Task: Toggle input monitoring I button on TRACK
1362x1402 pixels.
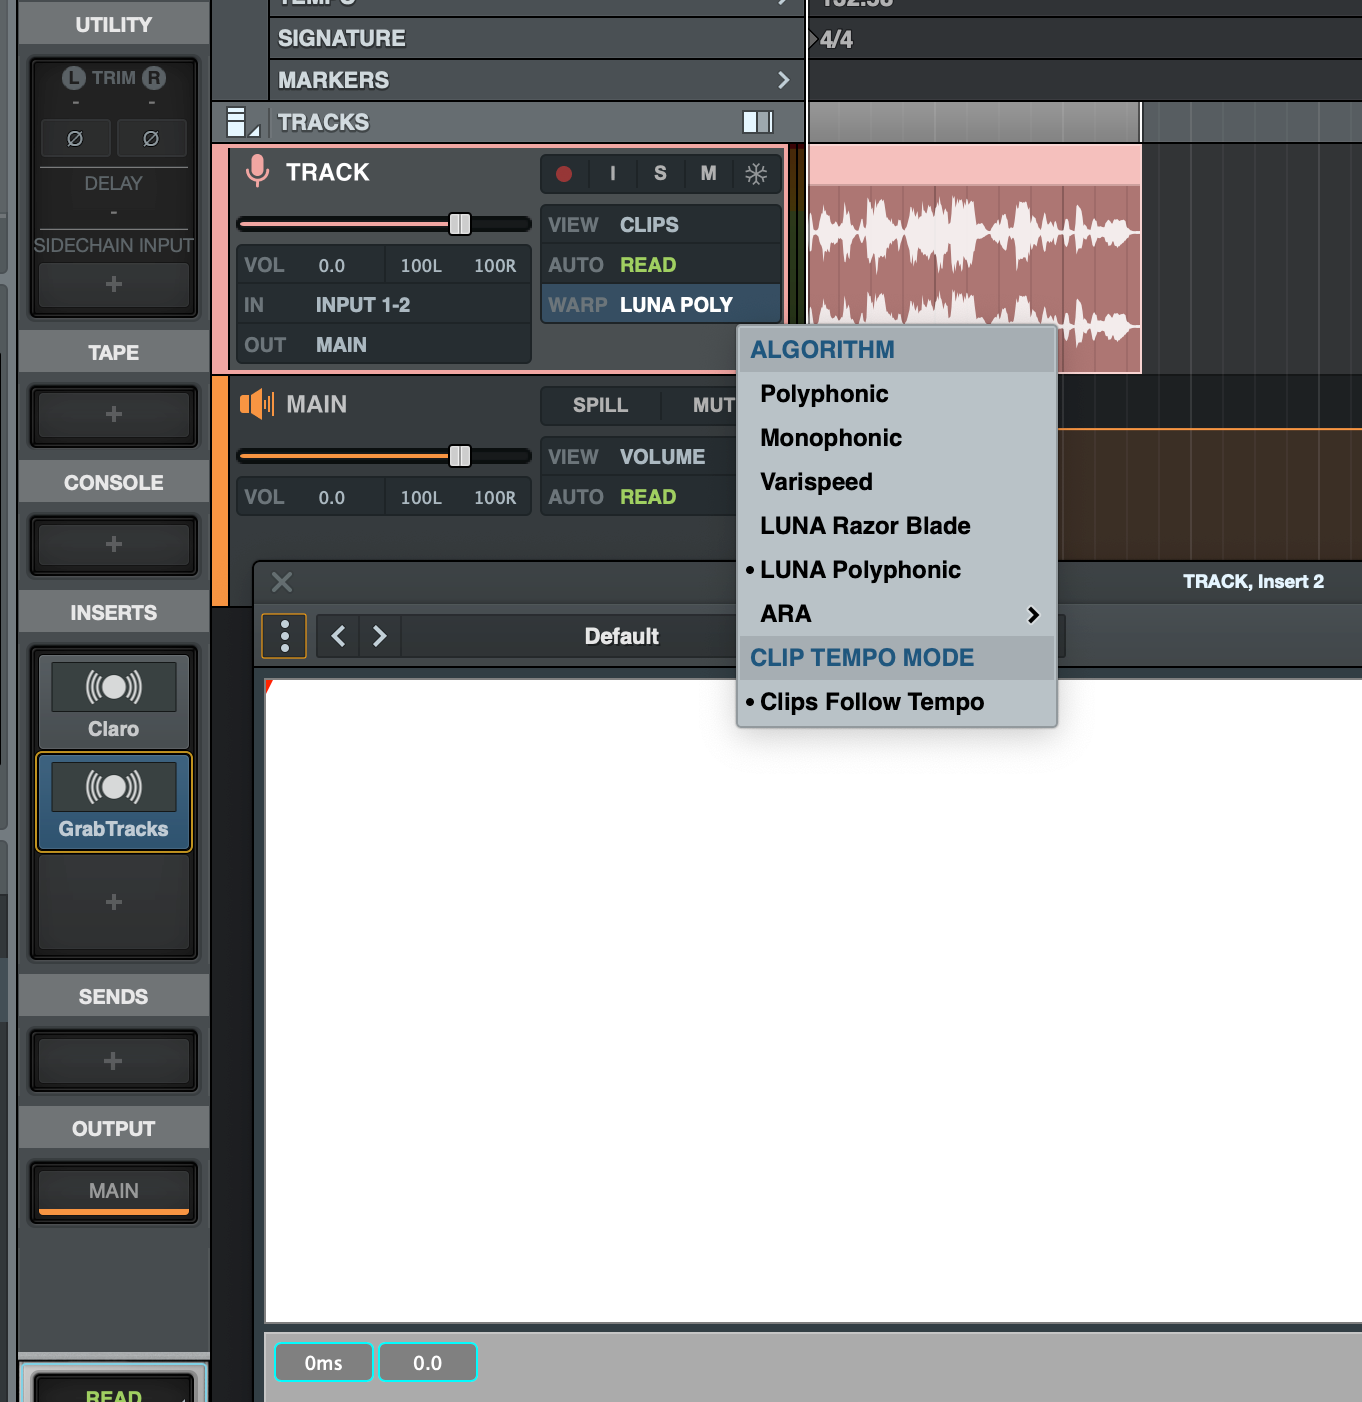Action: (x=612, y=174)
